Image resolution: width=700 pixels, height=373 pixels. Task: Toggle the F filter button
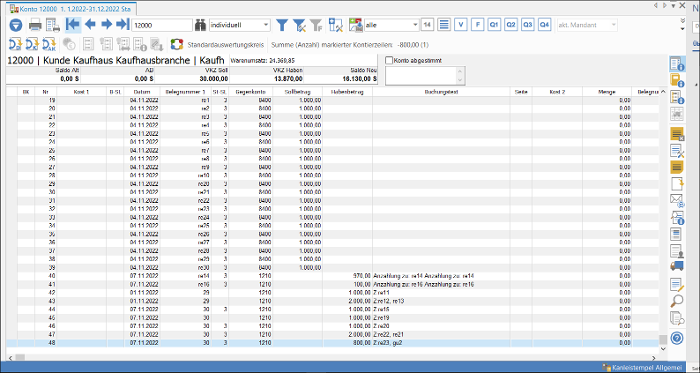477,25
